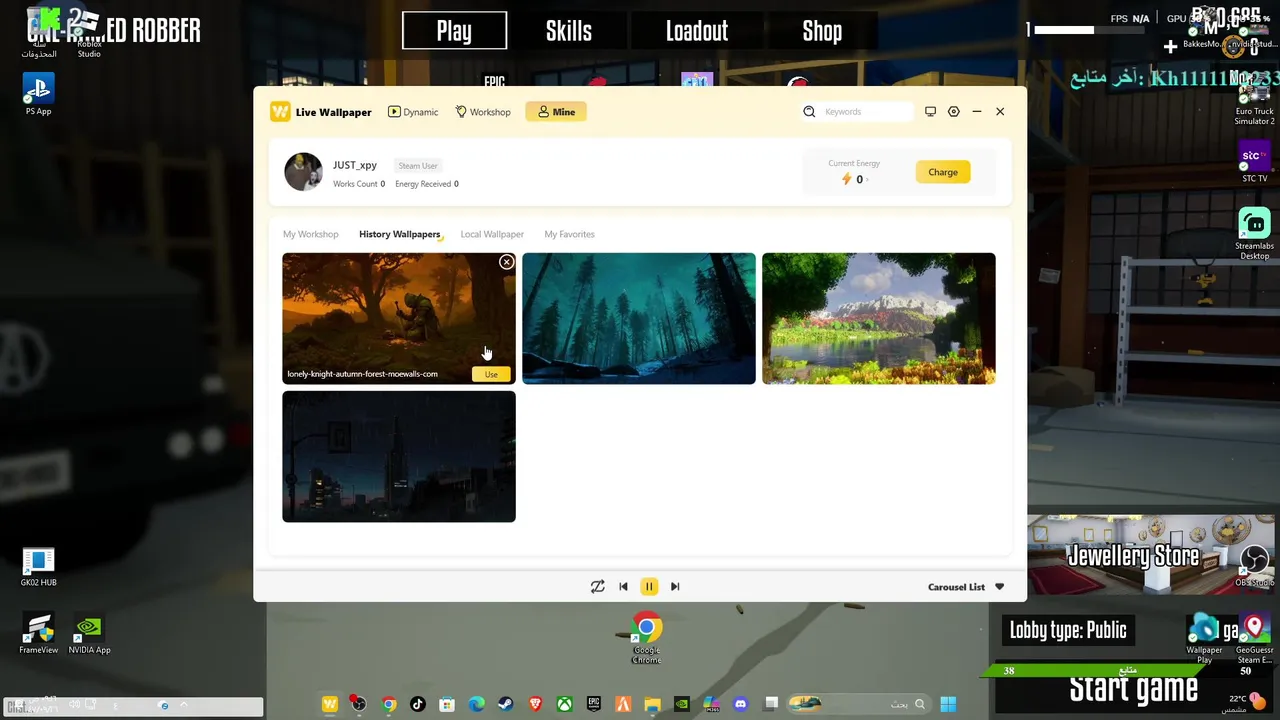
Task: Switch to the Workshop tab
Action: coord(483,112)
